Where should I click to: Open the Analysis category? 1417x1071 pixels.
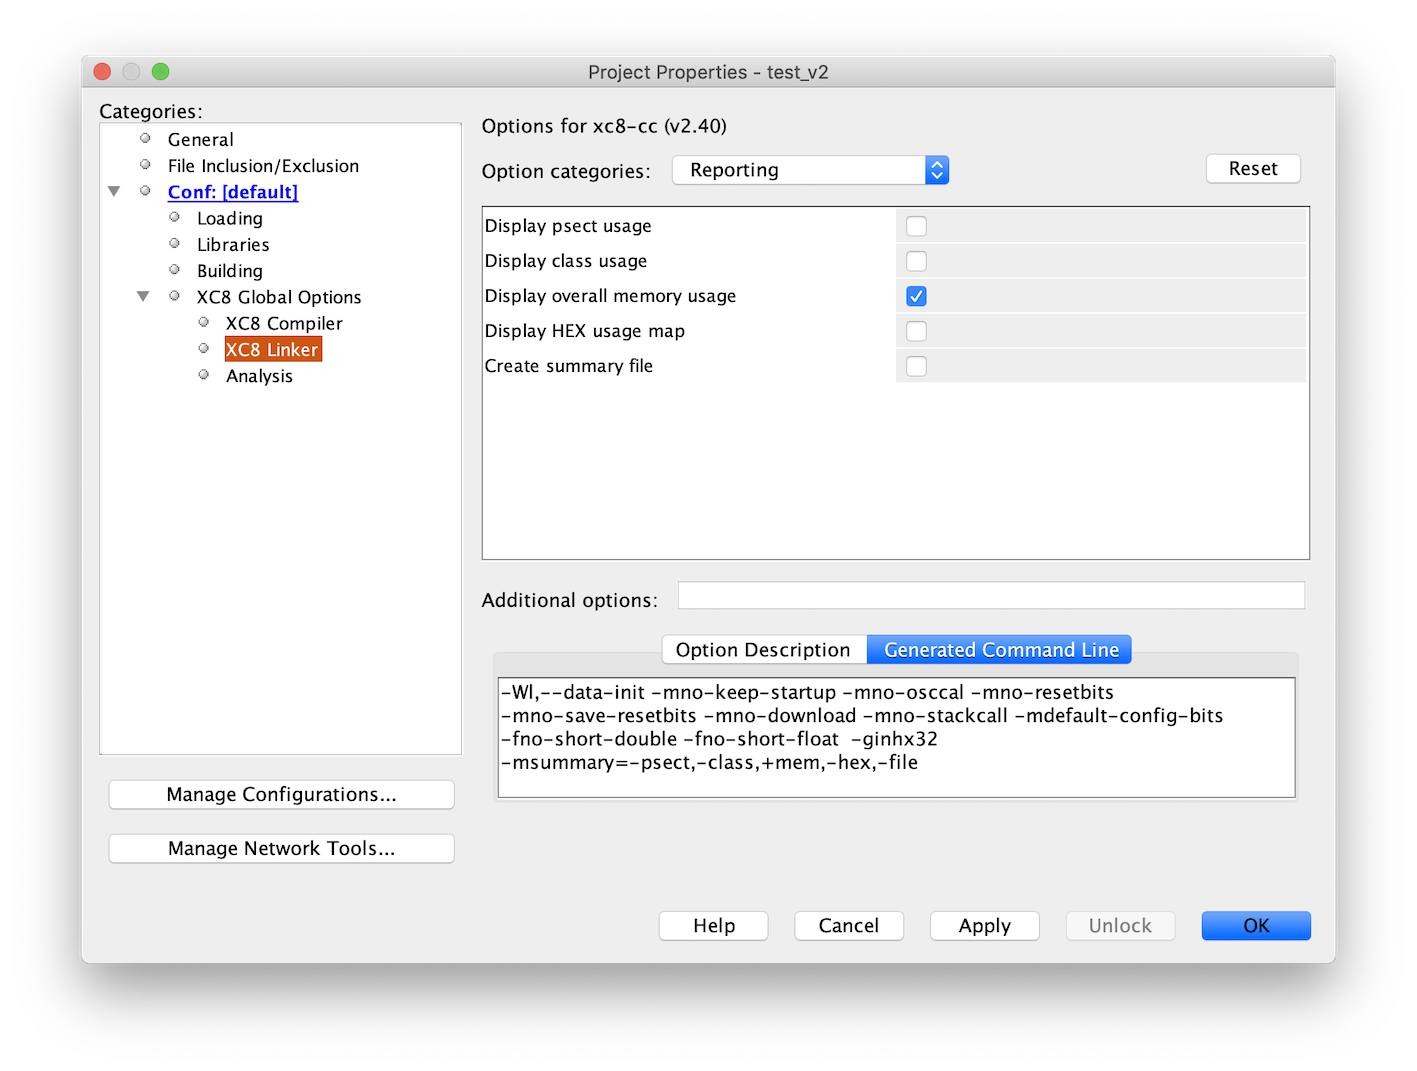click(x=259, y=376)
